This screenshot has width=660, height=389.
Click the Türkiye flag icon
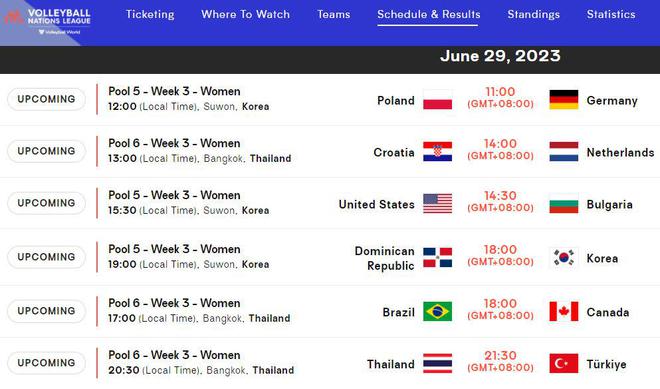point(564,364)
